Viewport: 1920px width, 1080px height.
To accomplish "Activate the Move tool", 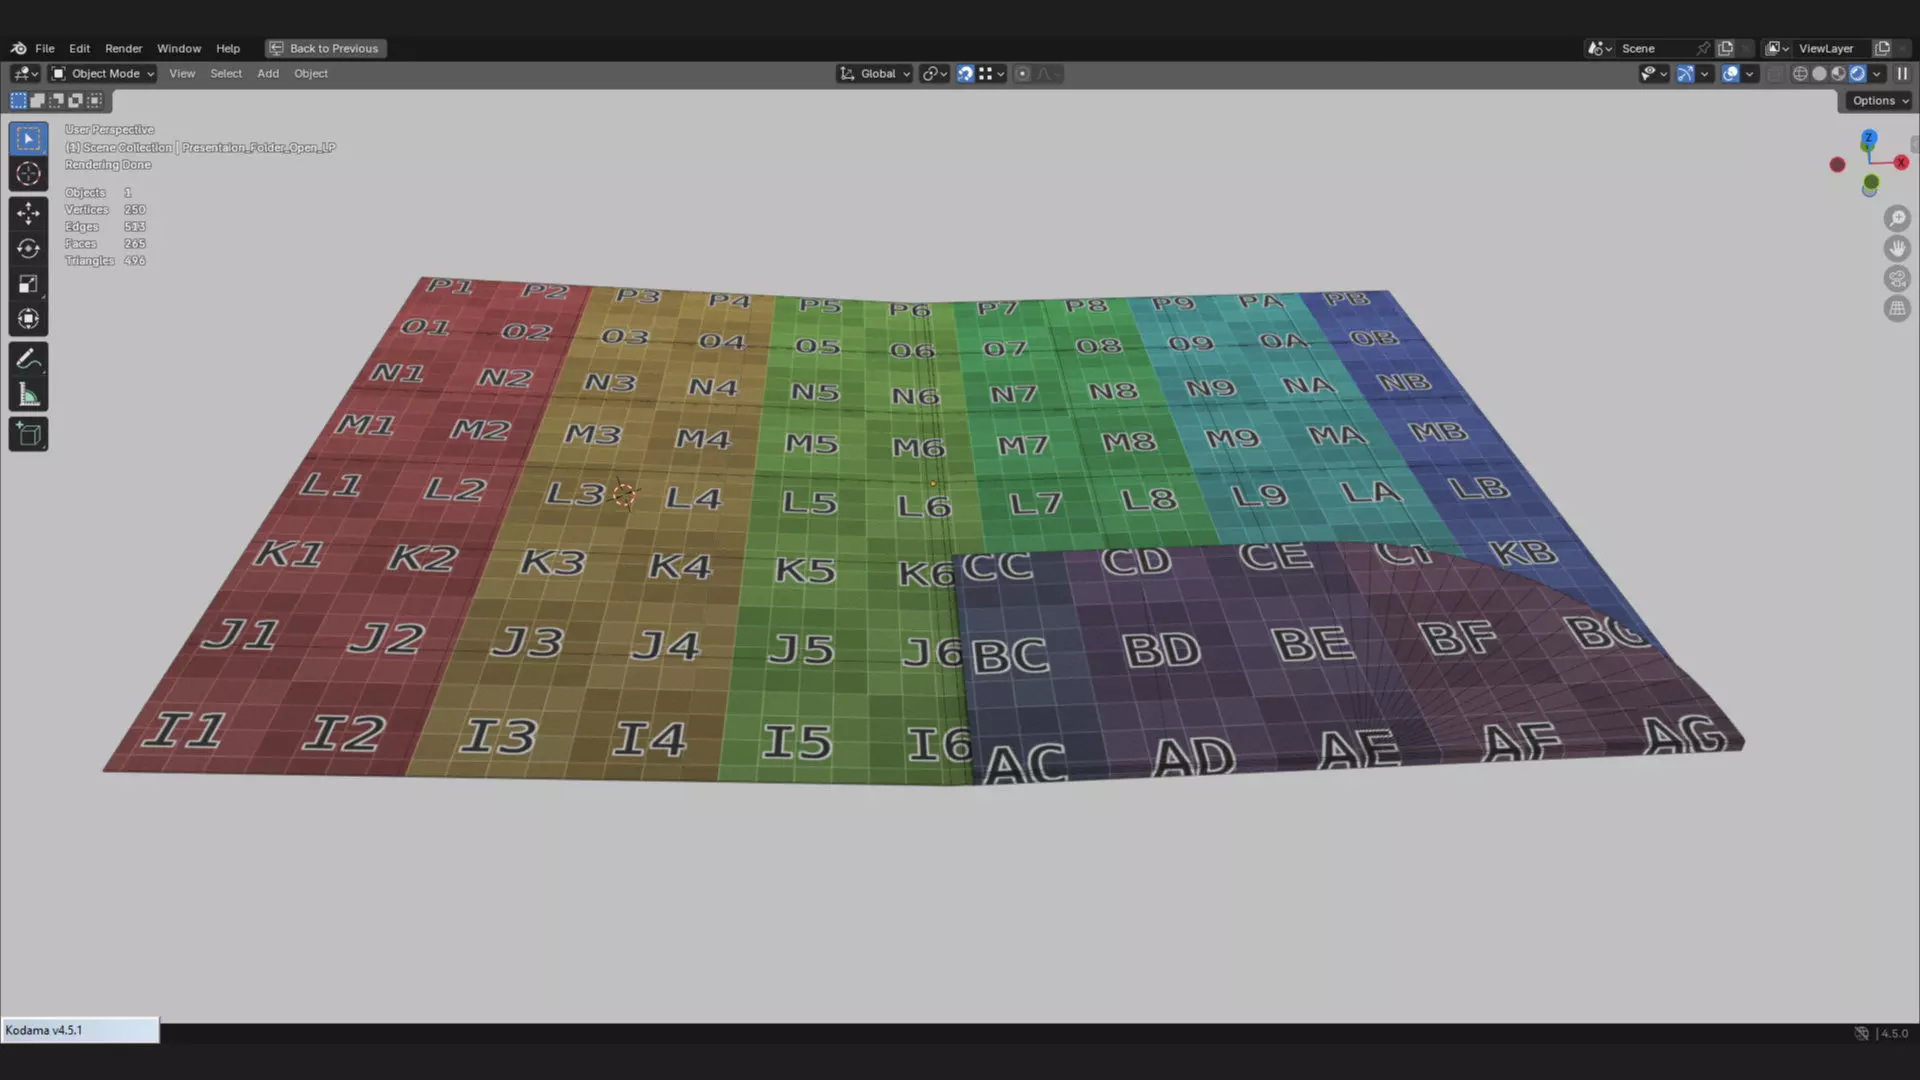I will pyautogui.click(x=28, y=213).
